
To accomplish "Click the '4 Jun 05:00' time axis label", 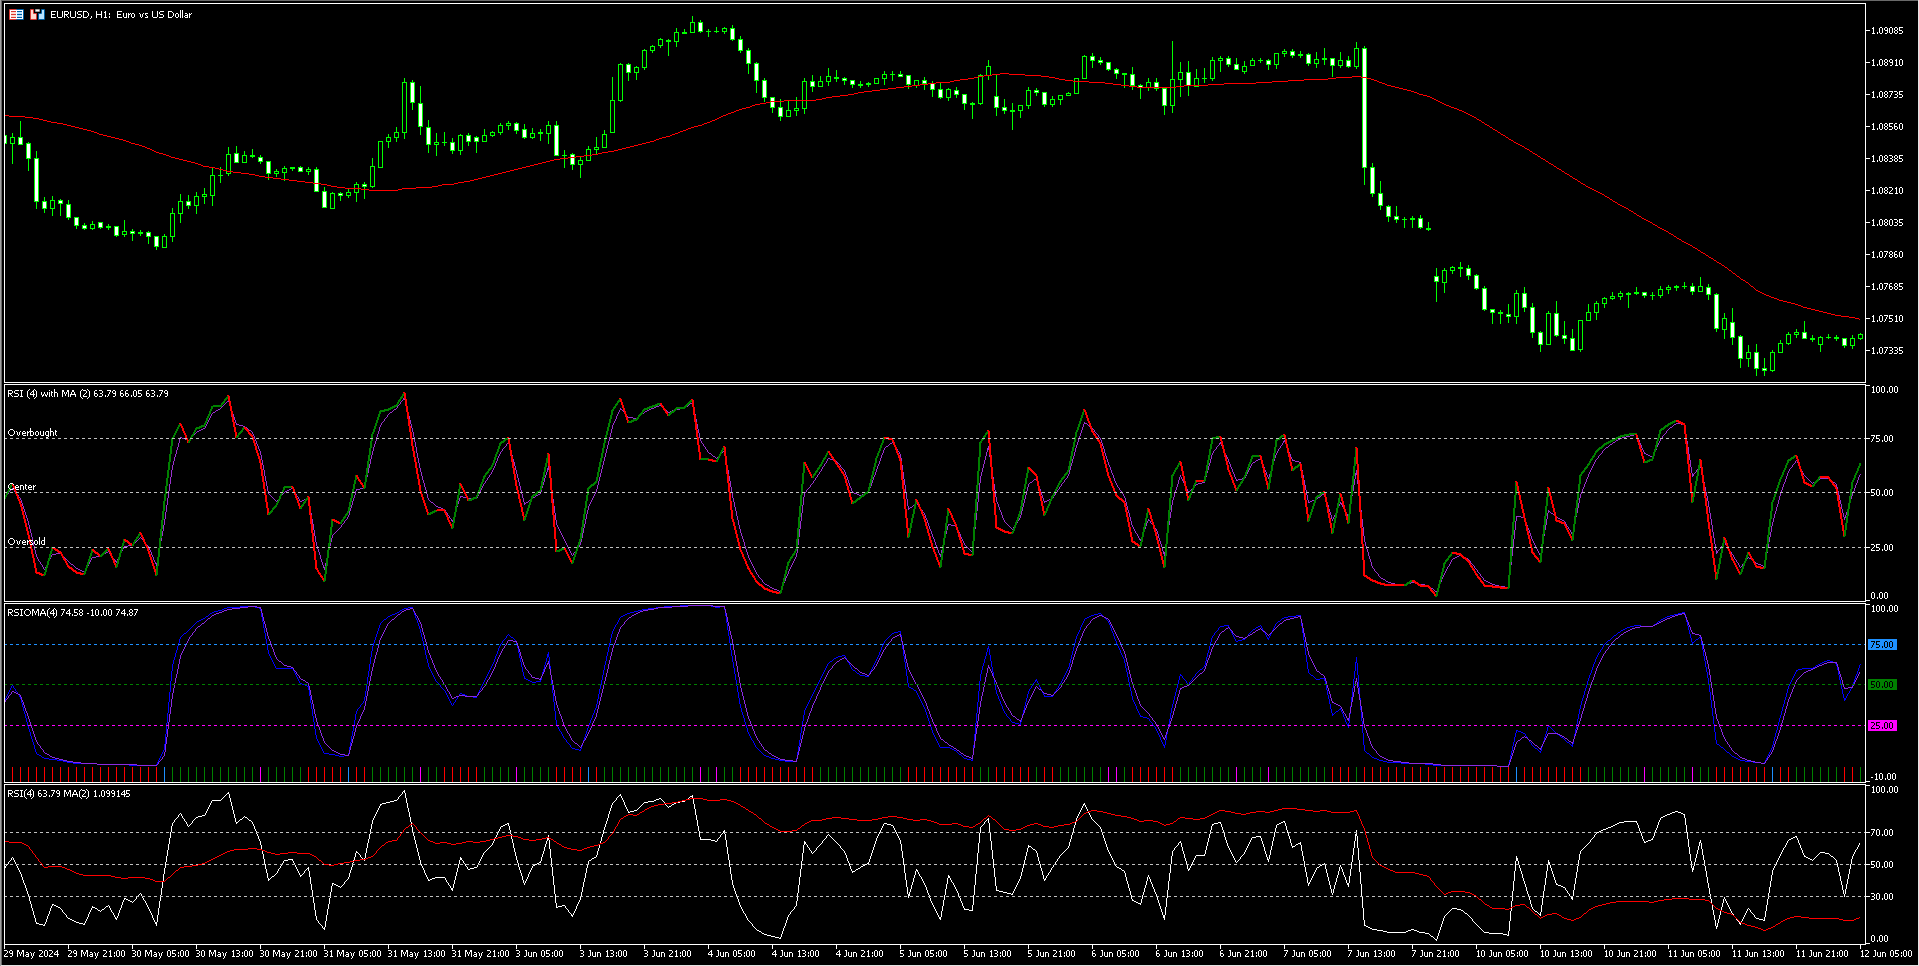I will (731, 954).
